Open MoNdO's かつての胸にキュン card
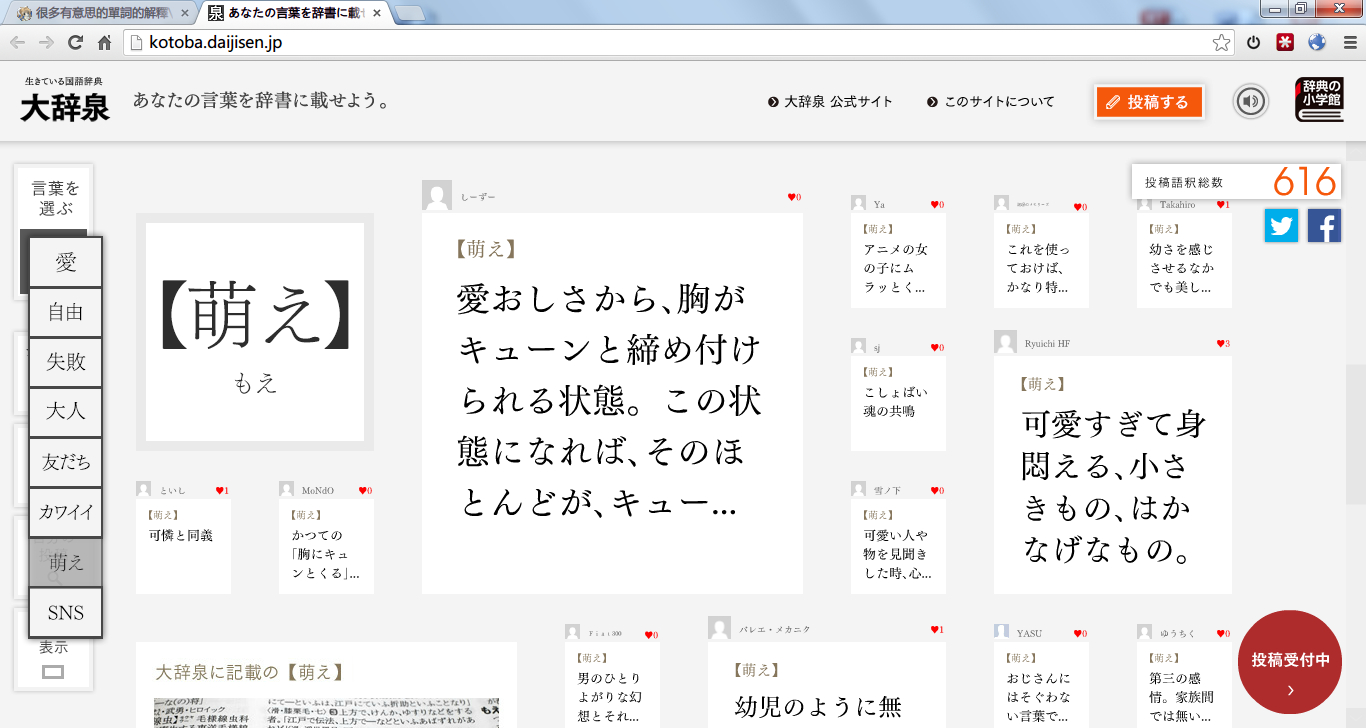 click(x=326, y=546)
